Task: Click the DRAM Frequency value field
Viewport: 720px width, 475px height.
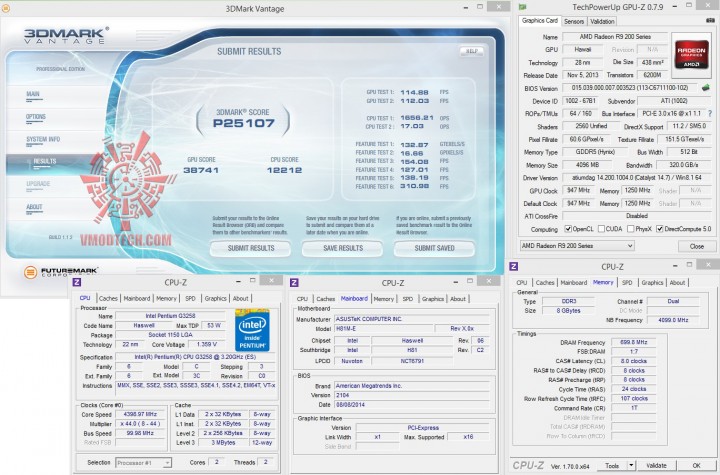Action: [x=633, y=342]
